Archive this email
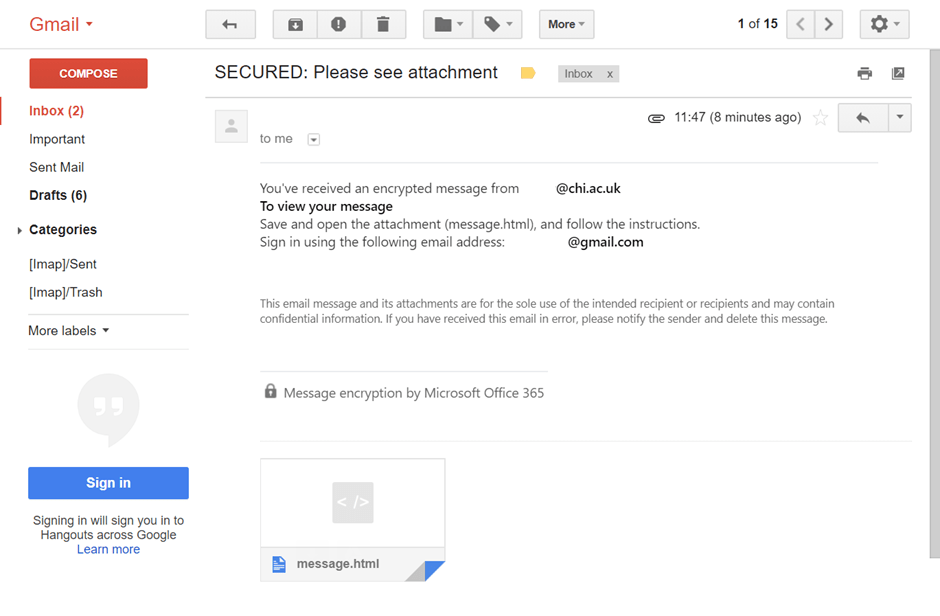The image size is (940, 616). (294, 23)
